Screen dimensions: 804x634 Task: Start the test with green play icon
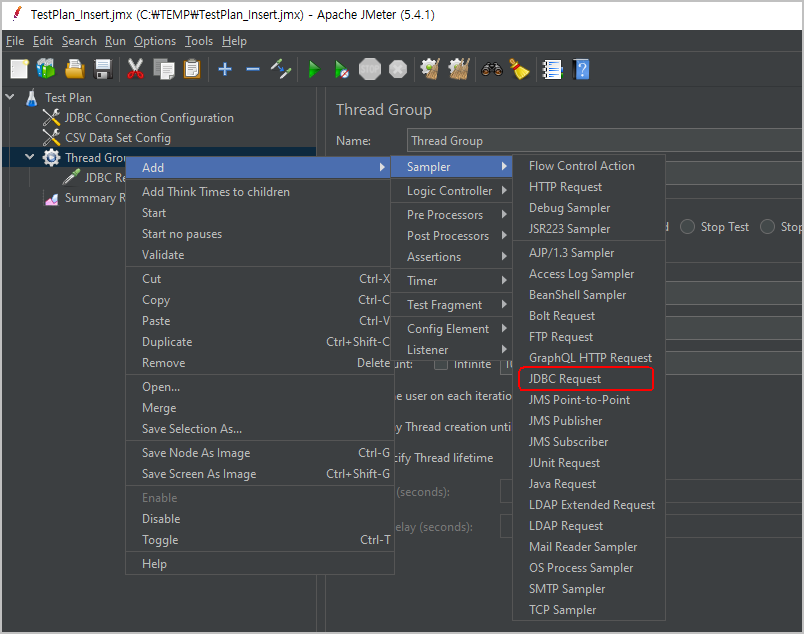point(314,69)
